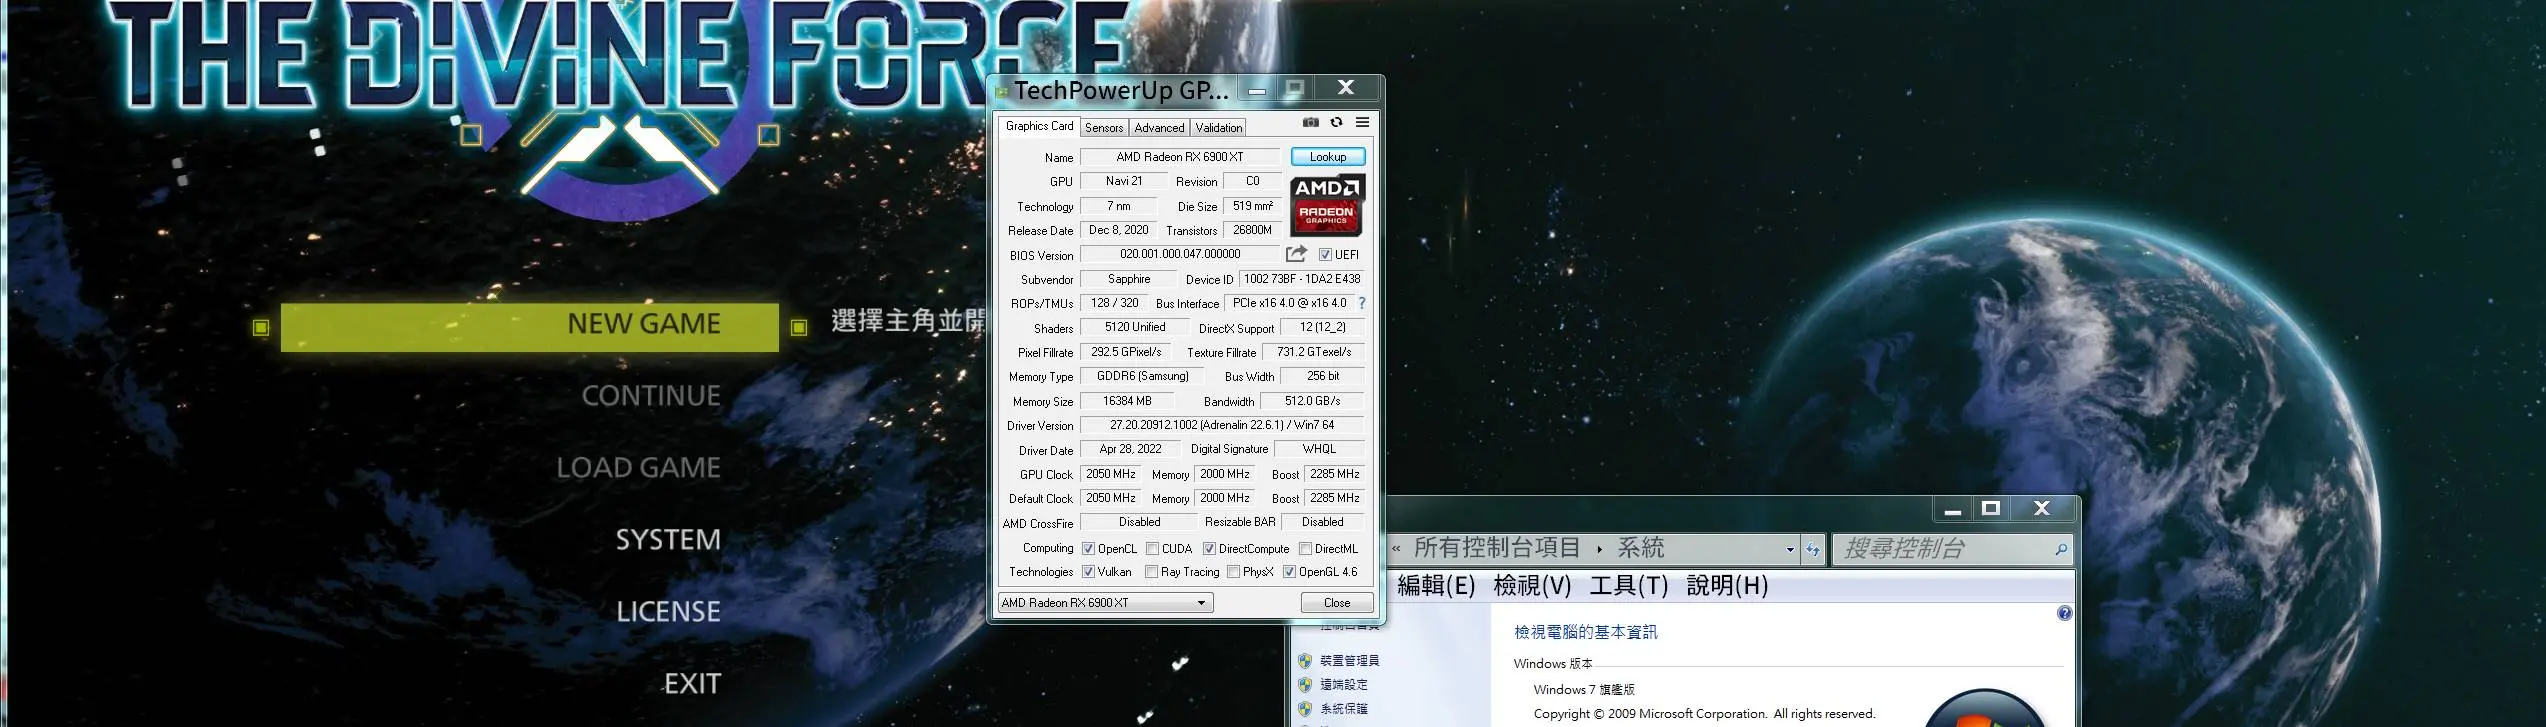Click the BIOS export share icon
This screenshot has height=727, width=2546.
[1296, 254]
